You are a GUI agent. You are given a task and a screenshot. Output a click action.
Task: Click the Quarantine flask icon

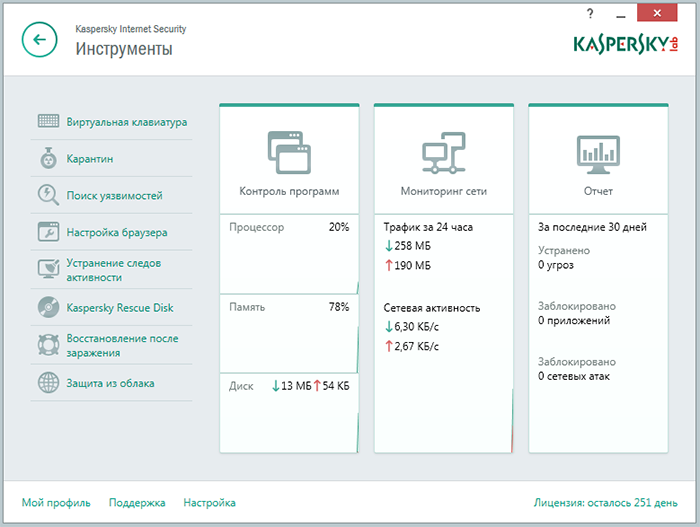[48, 158]
